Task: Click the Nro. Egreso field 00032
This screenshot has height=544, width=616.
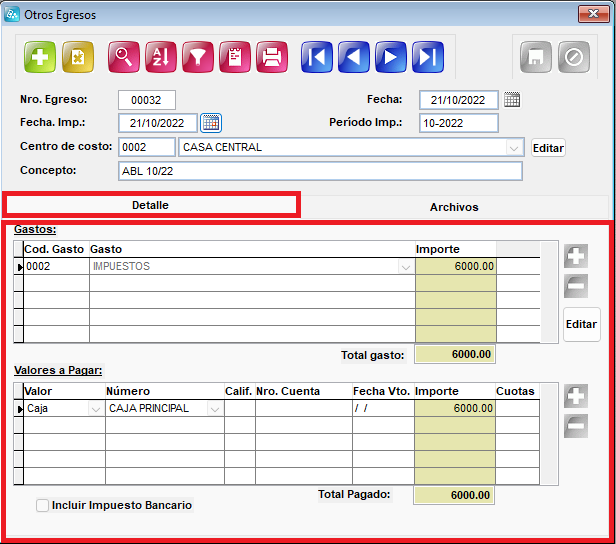Action: (147, 100)
